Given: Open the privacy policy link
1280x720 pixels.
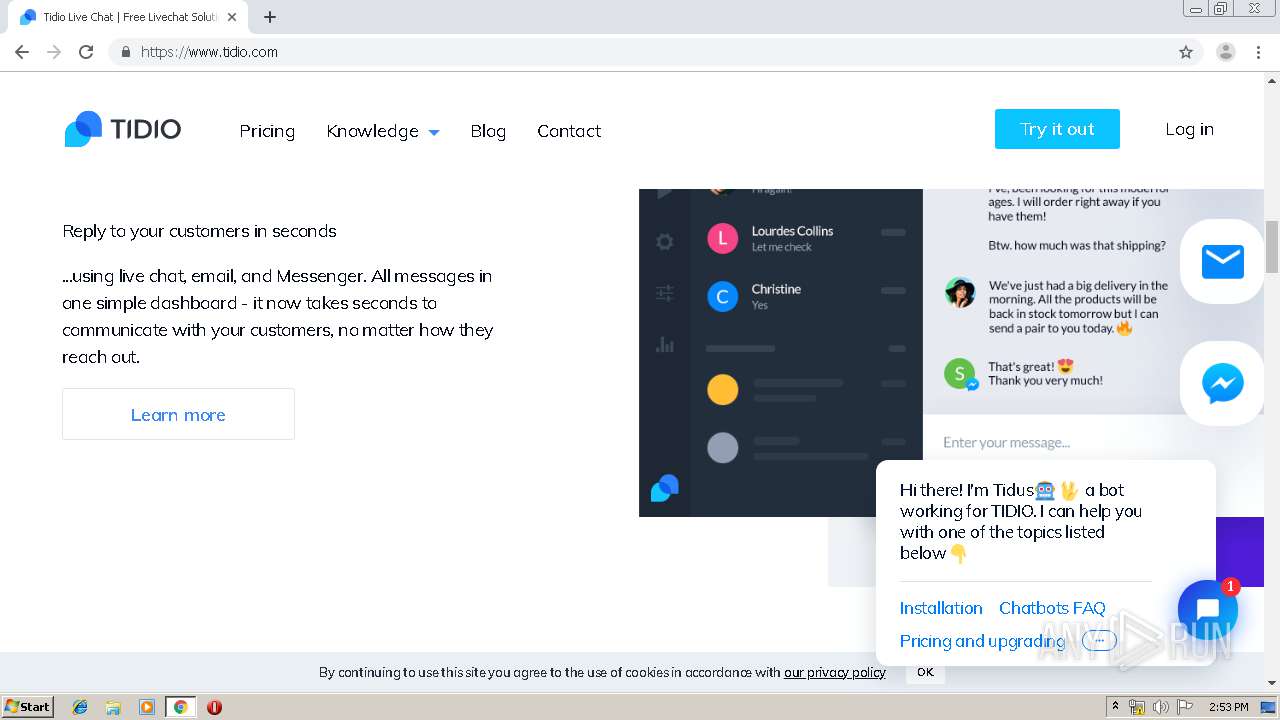Looking at the screenshot, I should (x=835, y=672).
